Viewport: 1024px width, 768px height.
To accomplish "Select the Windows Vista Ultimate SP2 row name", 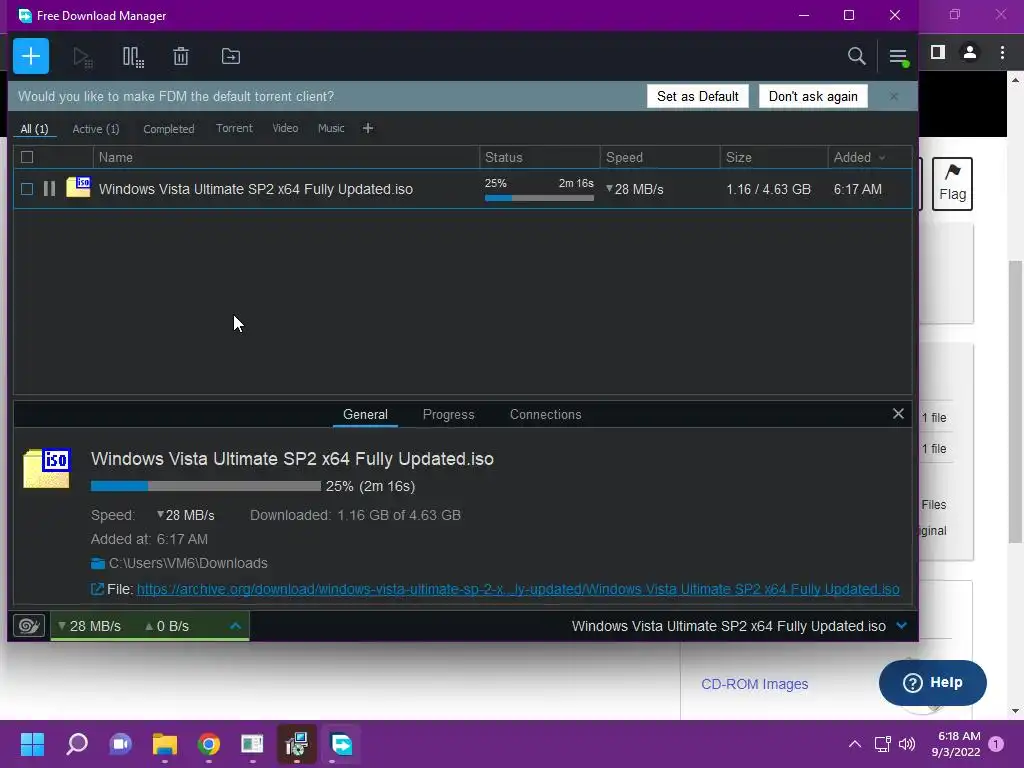I will pos(255,189).
